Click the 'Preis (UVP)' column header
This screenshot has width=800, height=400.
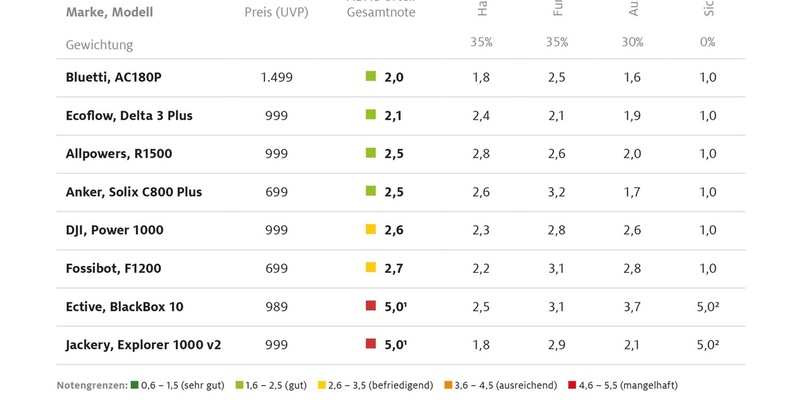click(x=276, y=13)
